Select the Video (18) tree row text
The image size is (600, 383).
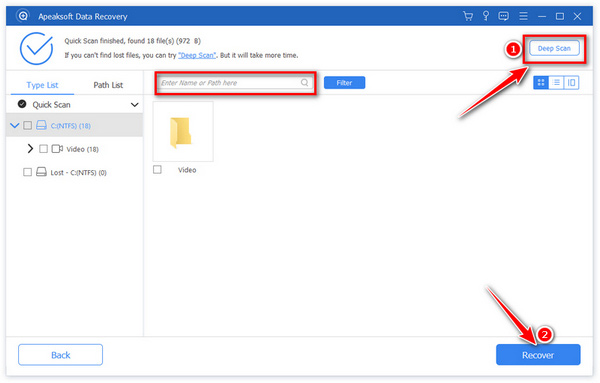(x=82, y=149)
